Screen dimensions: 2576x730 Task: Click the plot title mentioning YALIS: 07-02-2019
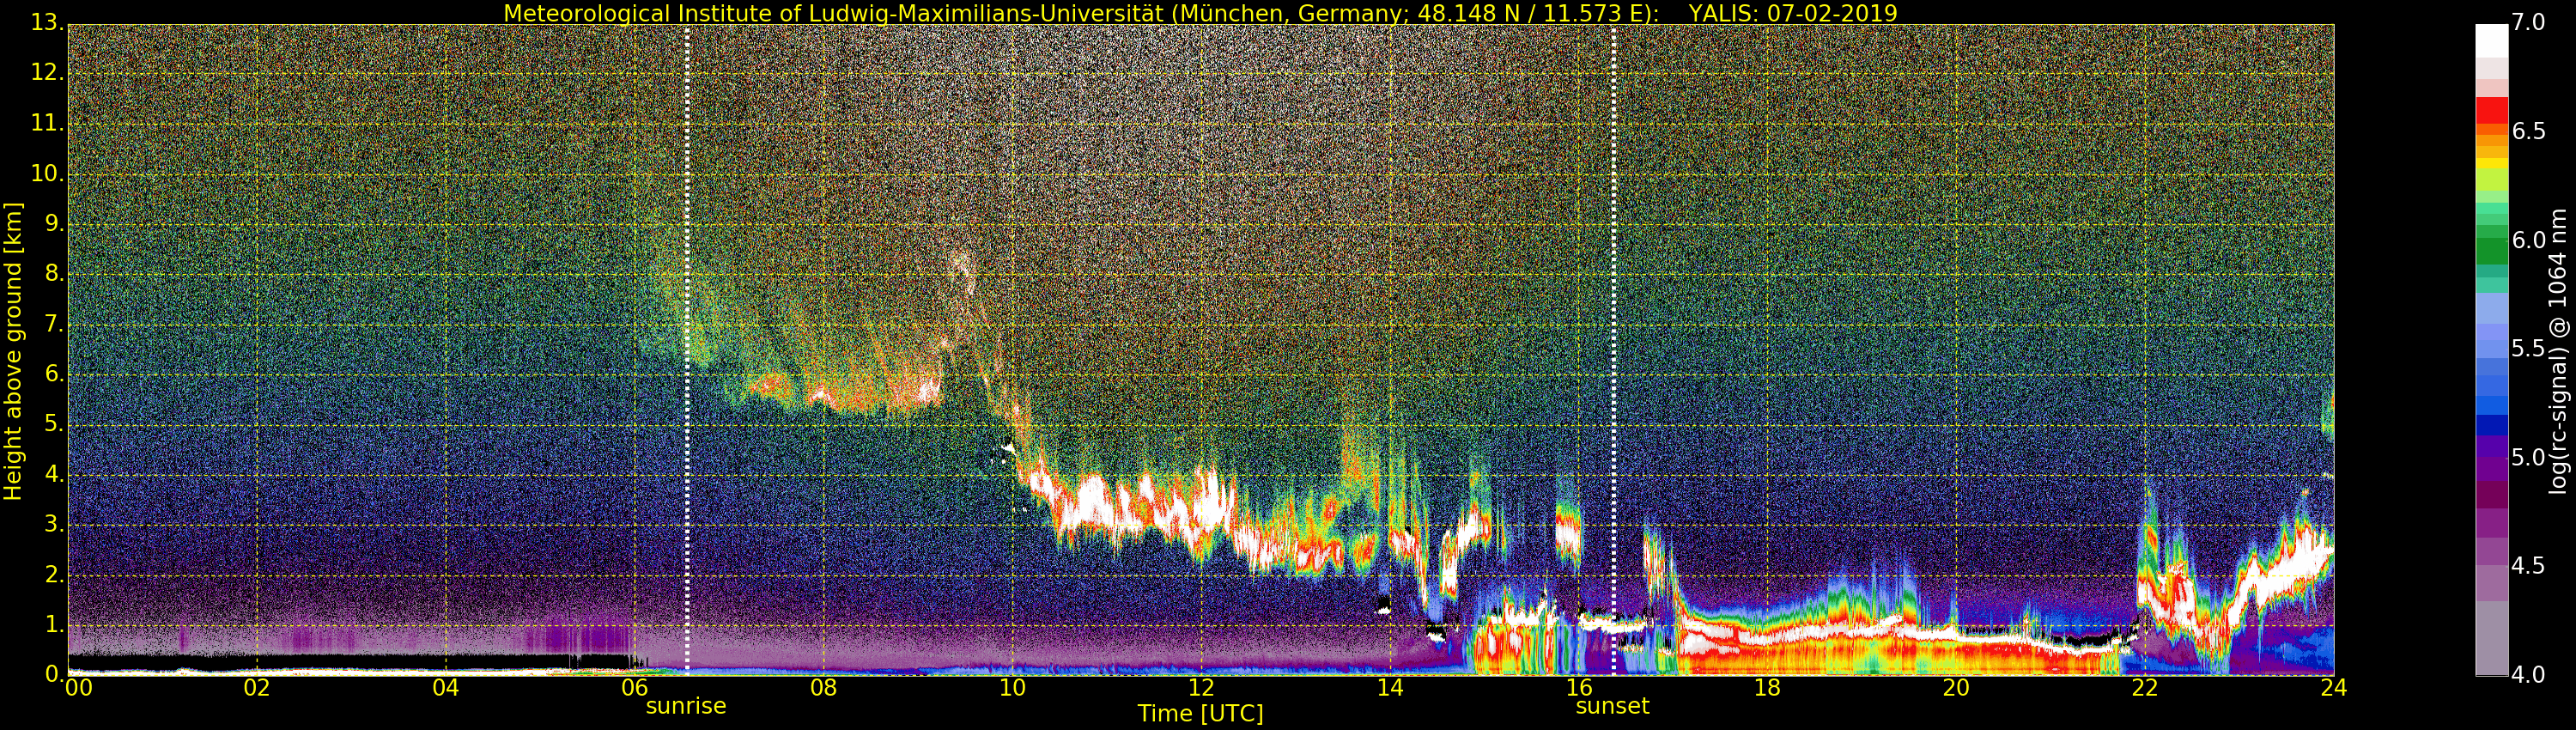click(1200, 13)
